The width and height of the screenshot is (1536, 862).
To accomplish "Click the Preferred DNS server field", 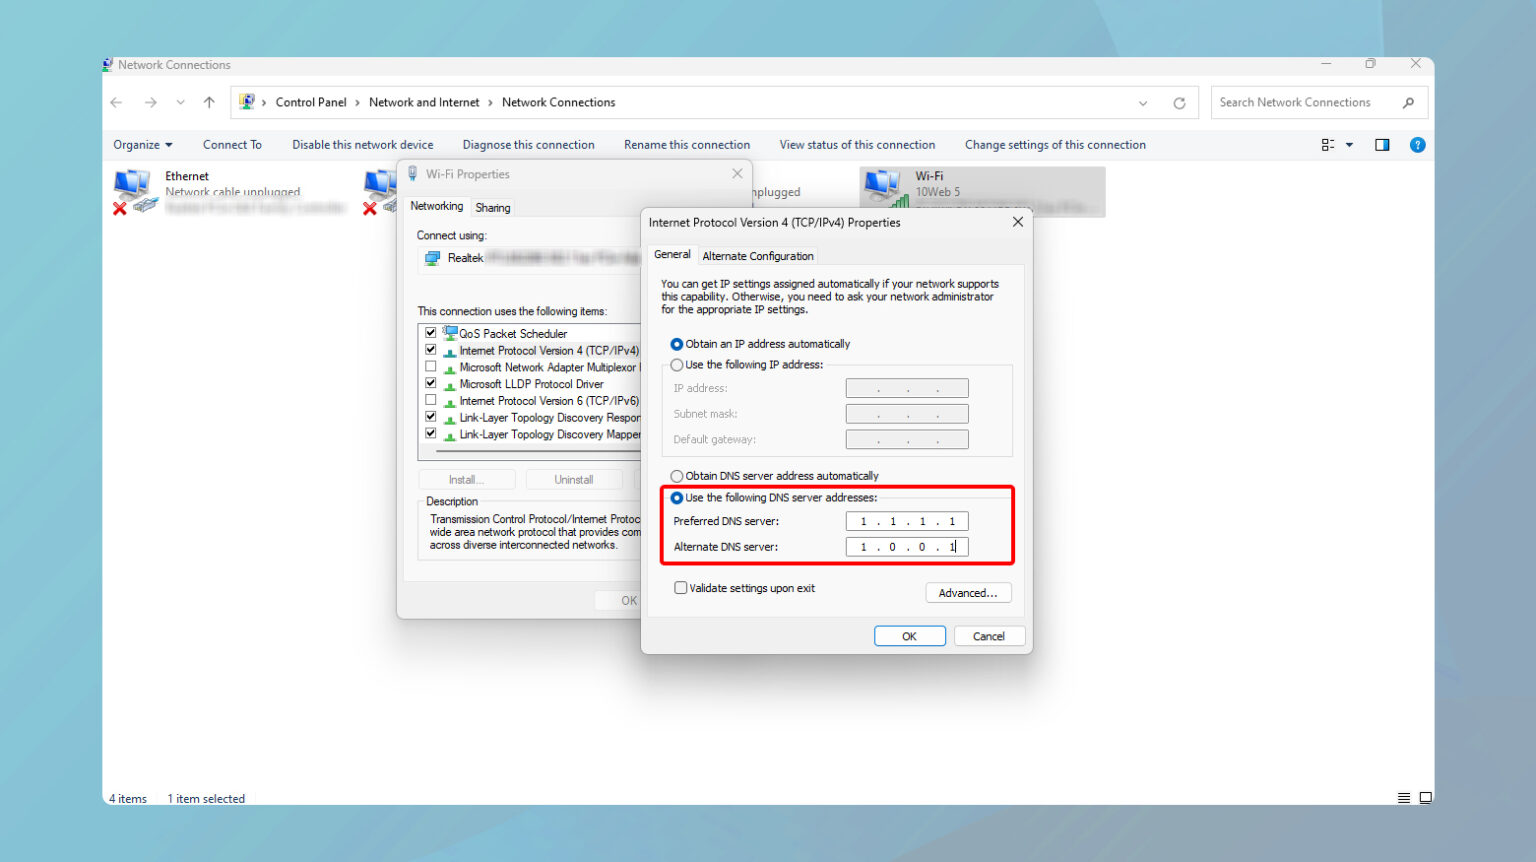I will tap(906, 520).
